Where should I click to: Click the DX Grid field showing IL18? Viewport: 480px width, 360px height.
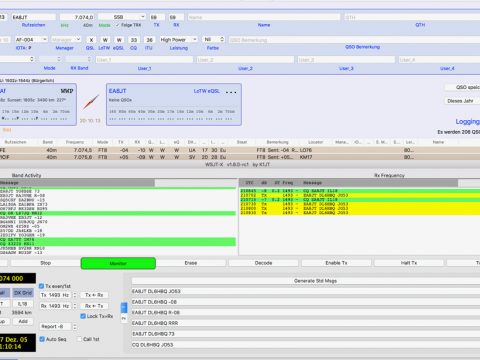click(x=22, y=304)
